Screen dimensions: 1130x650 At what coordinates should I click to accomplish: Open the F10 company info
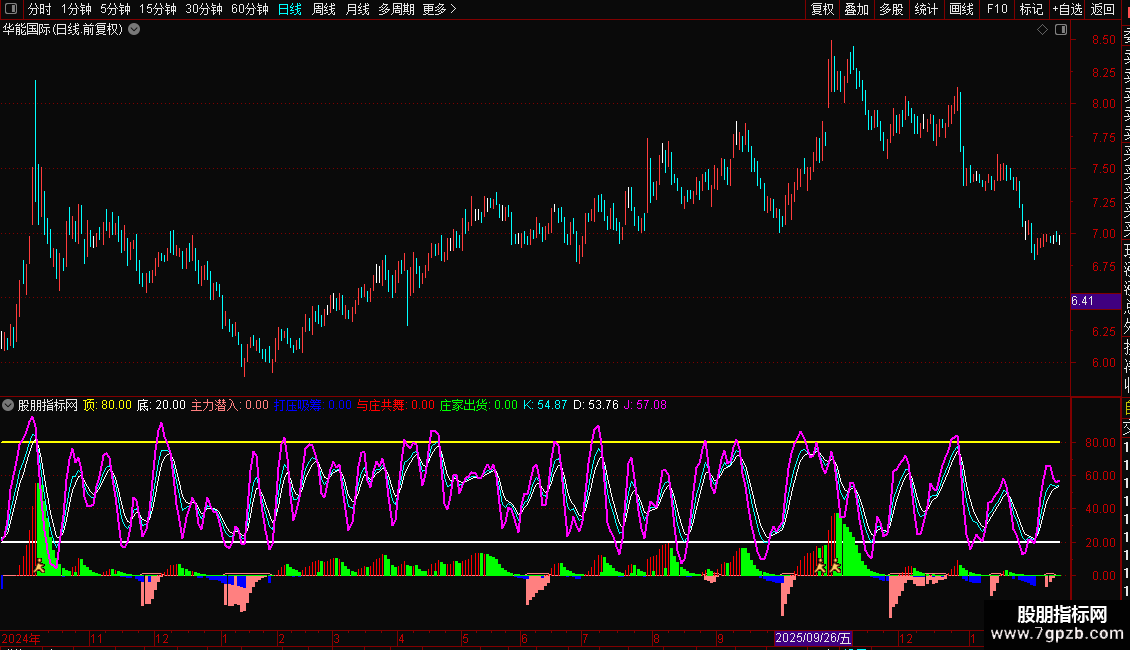click(997, 9)
